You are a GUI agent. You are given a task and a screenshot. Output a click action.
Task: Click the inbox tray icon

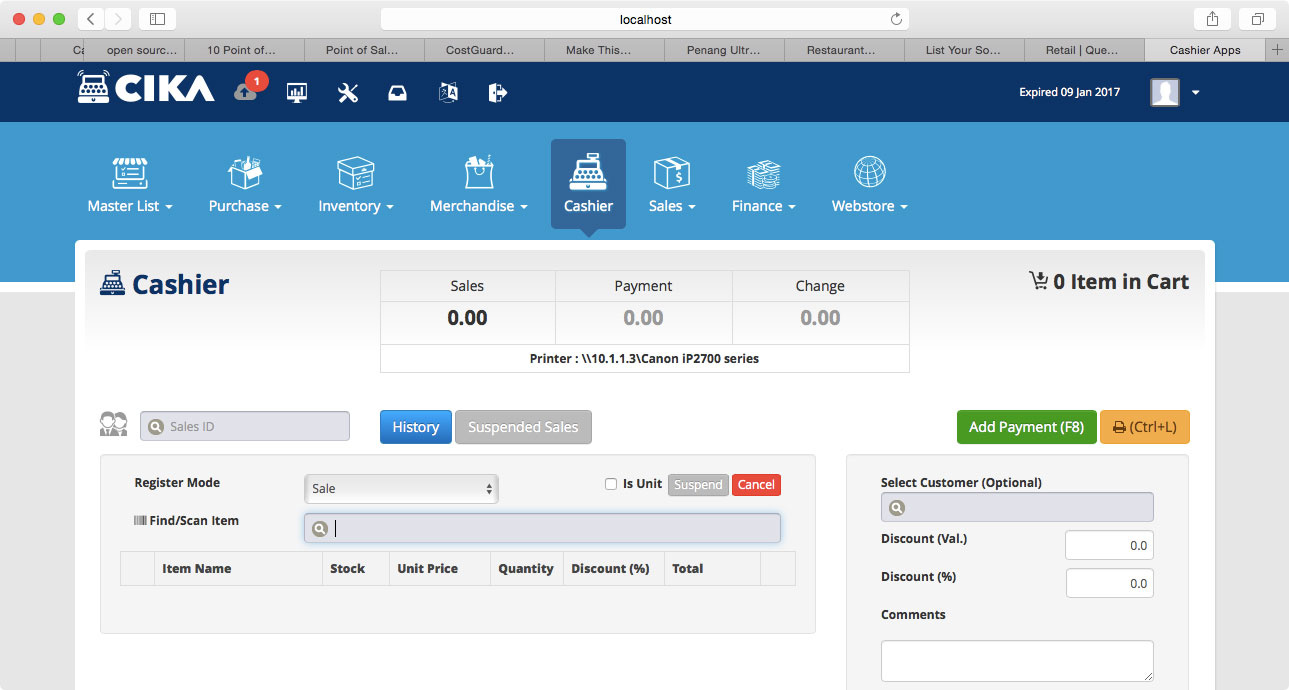(x=397, y=93)
